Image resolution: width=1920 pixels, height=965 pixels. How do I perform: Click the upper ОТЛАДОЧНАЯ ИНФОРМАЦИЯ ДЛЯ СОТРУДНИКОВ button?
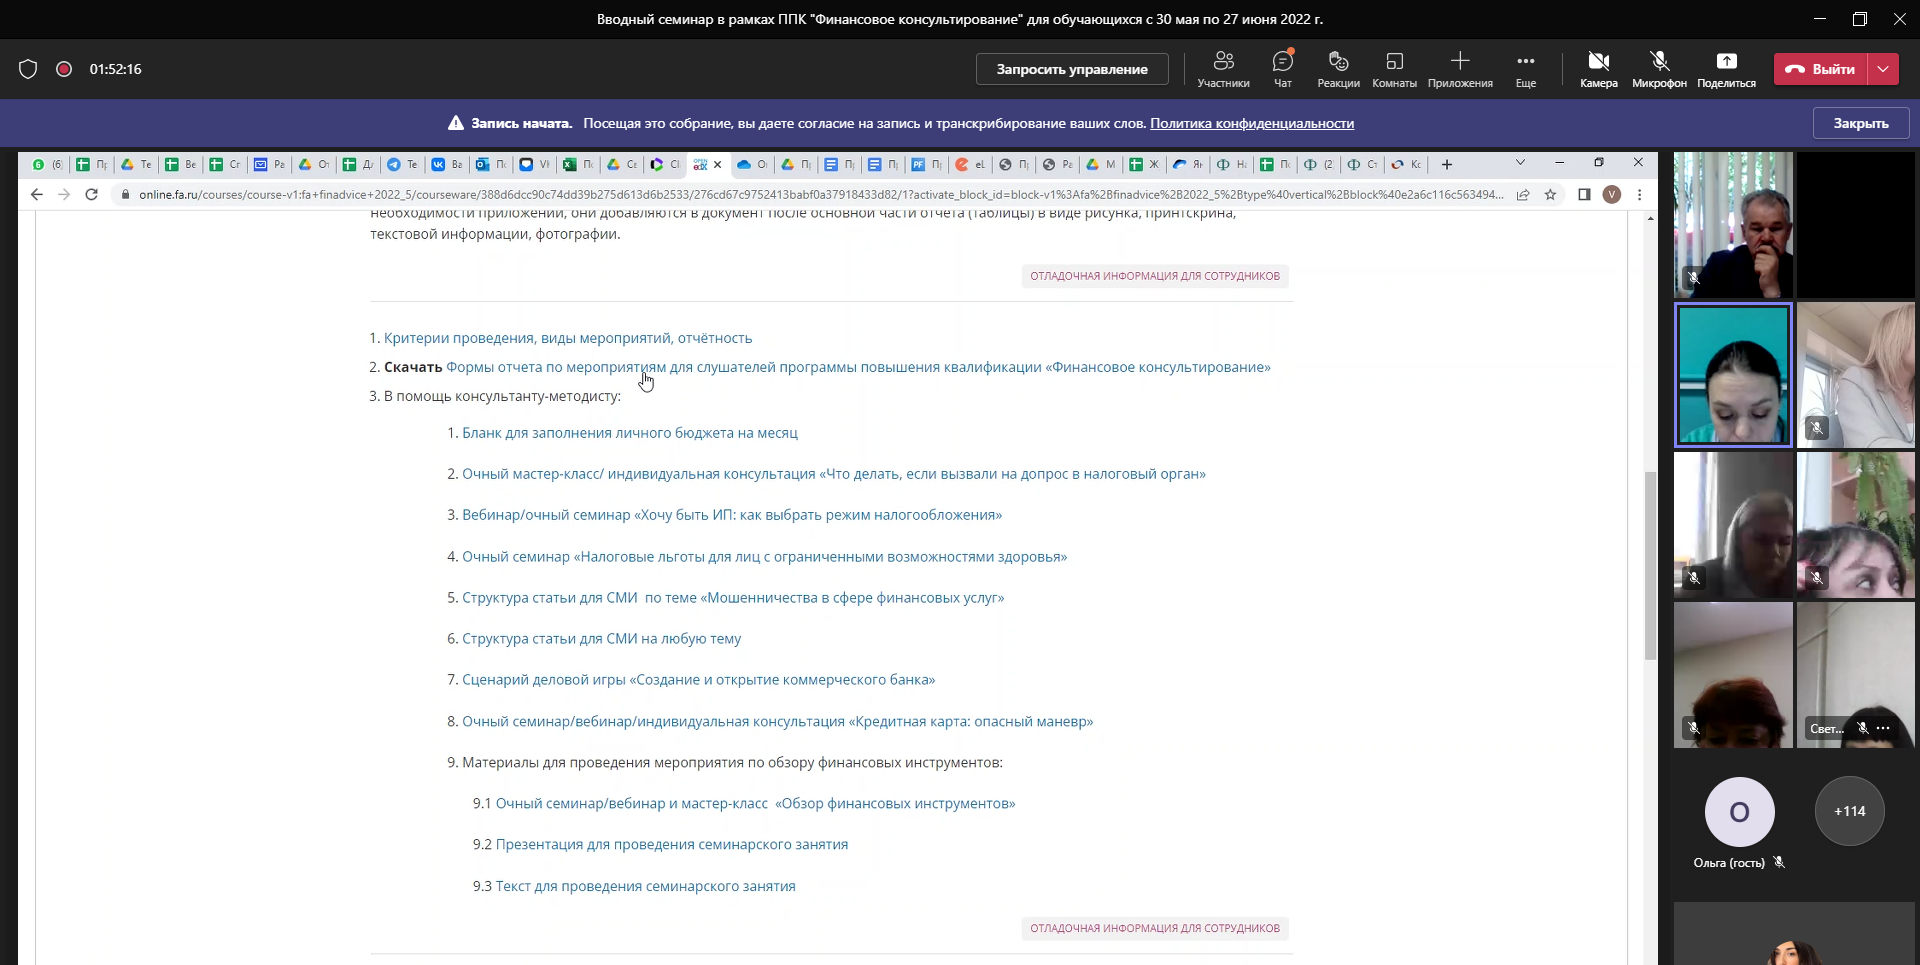coord(1155,276)
